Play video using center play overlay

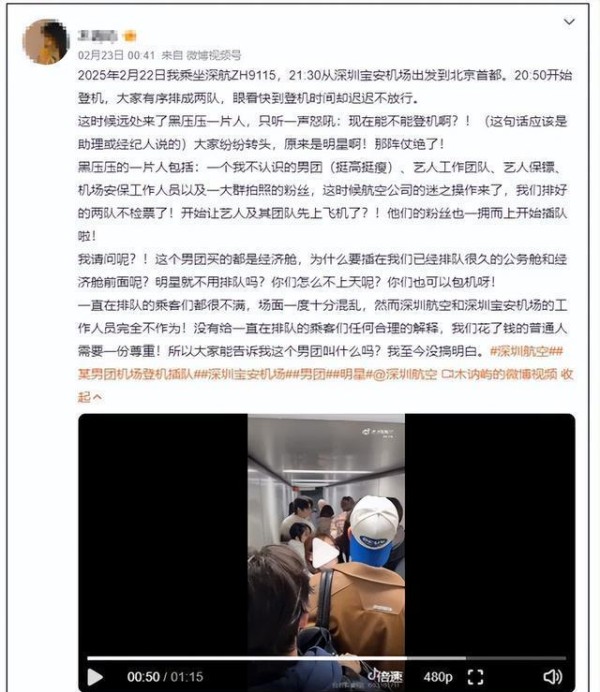pyautogui.click(x=326, y=553)
